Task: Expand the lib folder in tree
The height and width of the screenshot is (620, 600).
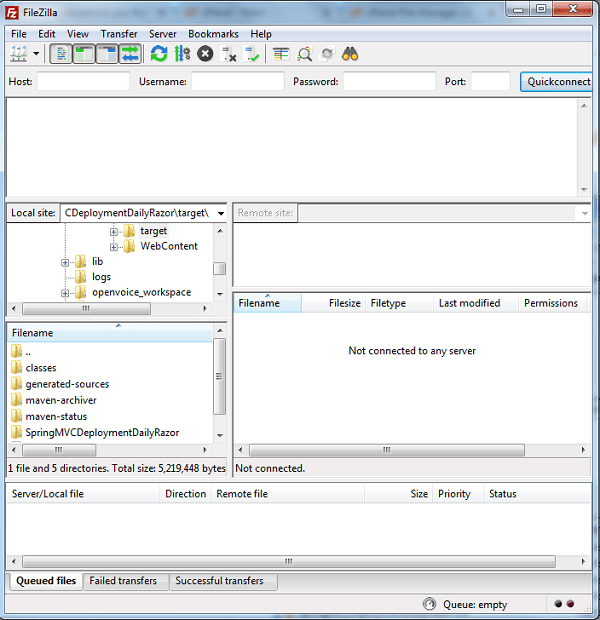Action: pyautogui.click(x=65, y=263)
